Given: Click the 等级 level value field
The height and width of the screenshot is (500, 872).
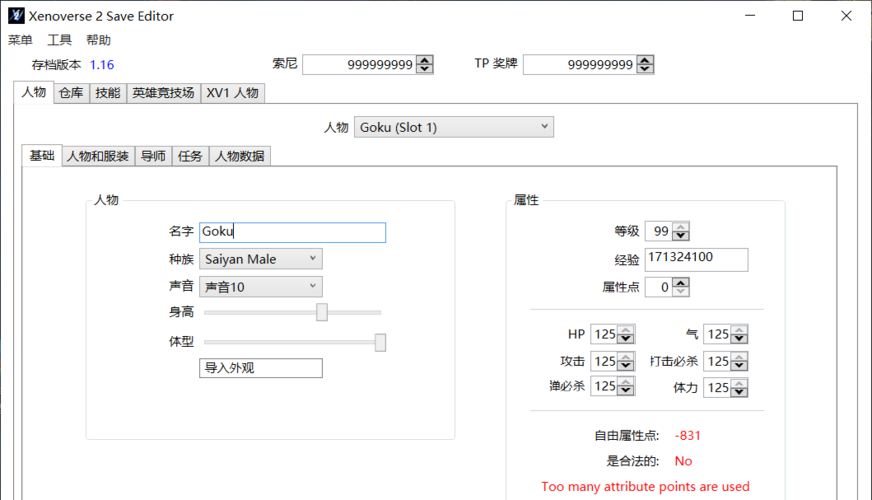Looking at the screenshot, I should pyautogui.click(x=659, y=231).
